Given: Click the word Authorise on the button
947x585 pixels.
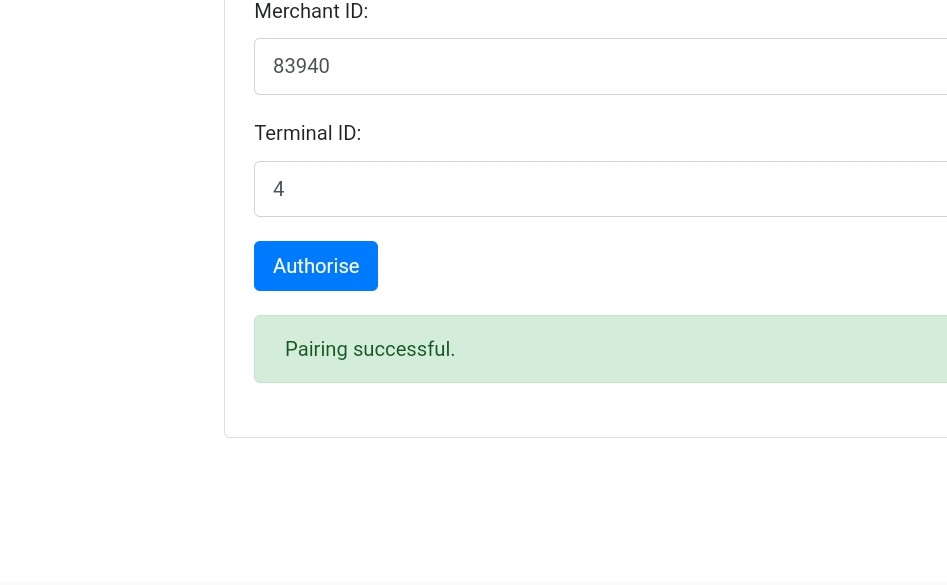Looking at the screenshot, I should tap(316, 266).
